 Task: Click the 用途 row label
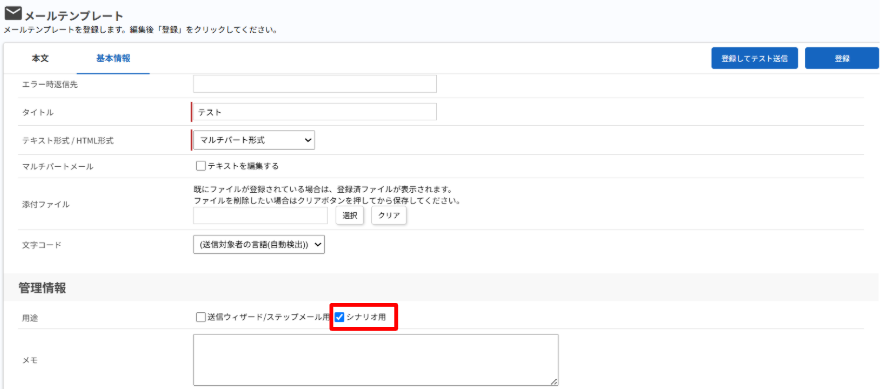29,318
